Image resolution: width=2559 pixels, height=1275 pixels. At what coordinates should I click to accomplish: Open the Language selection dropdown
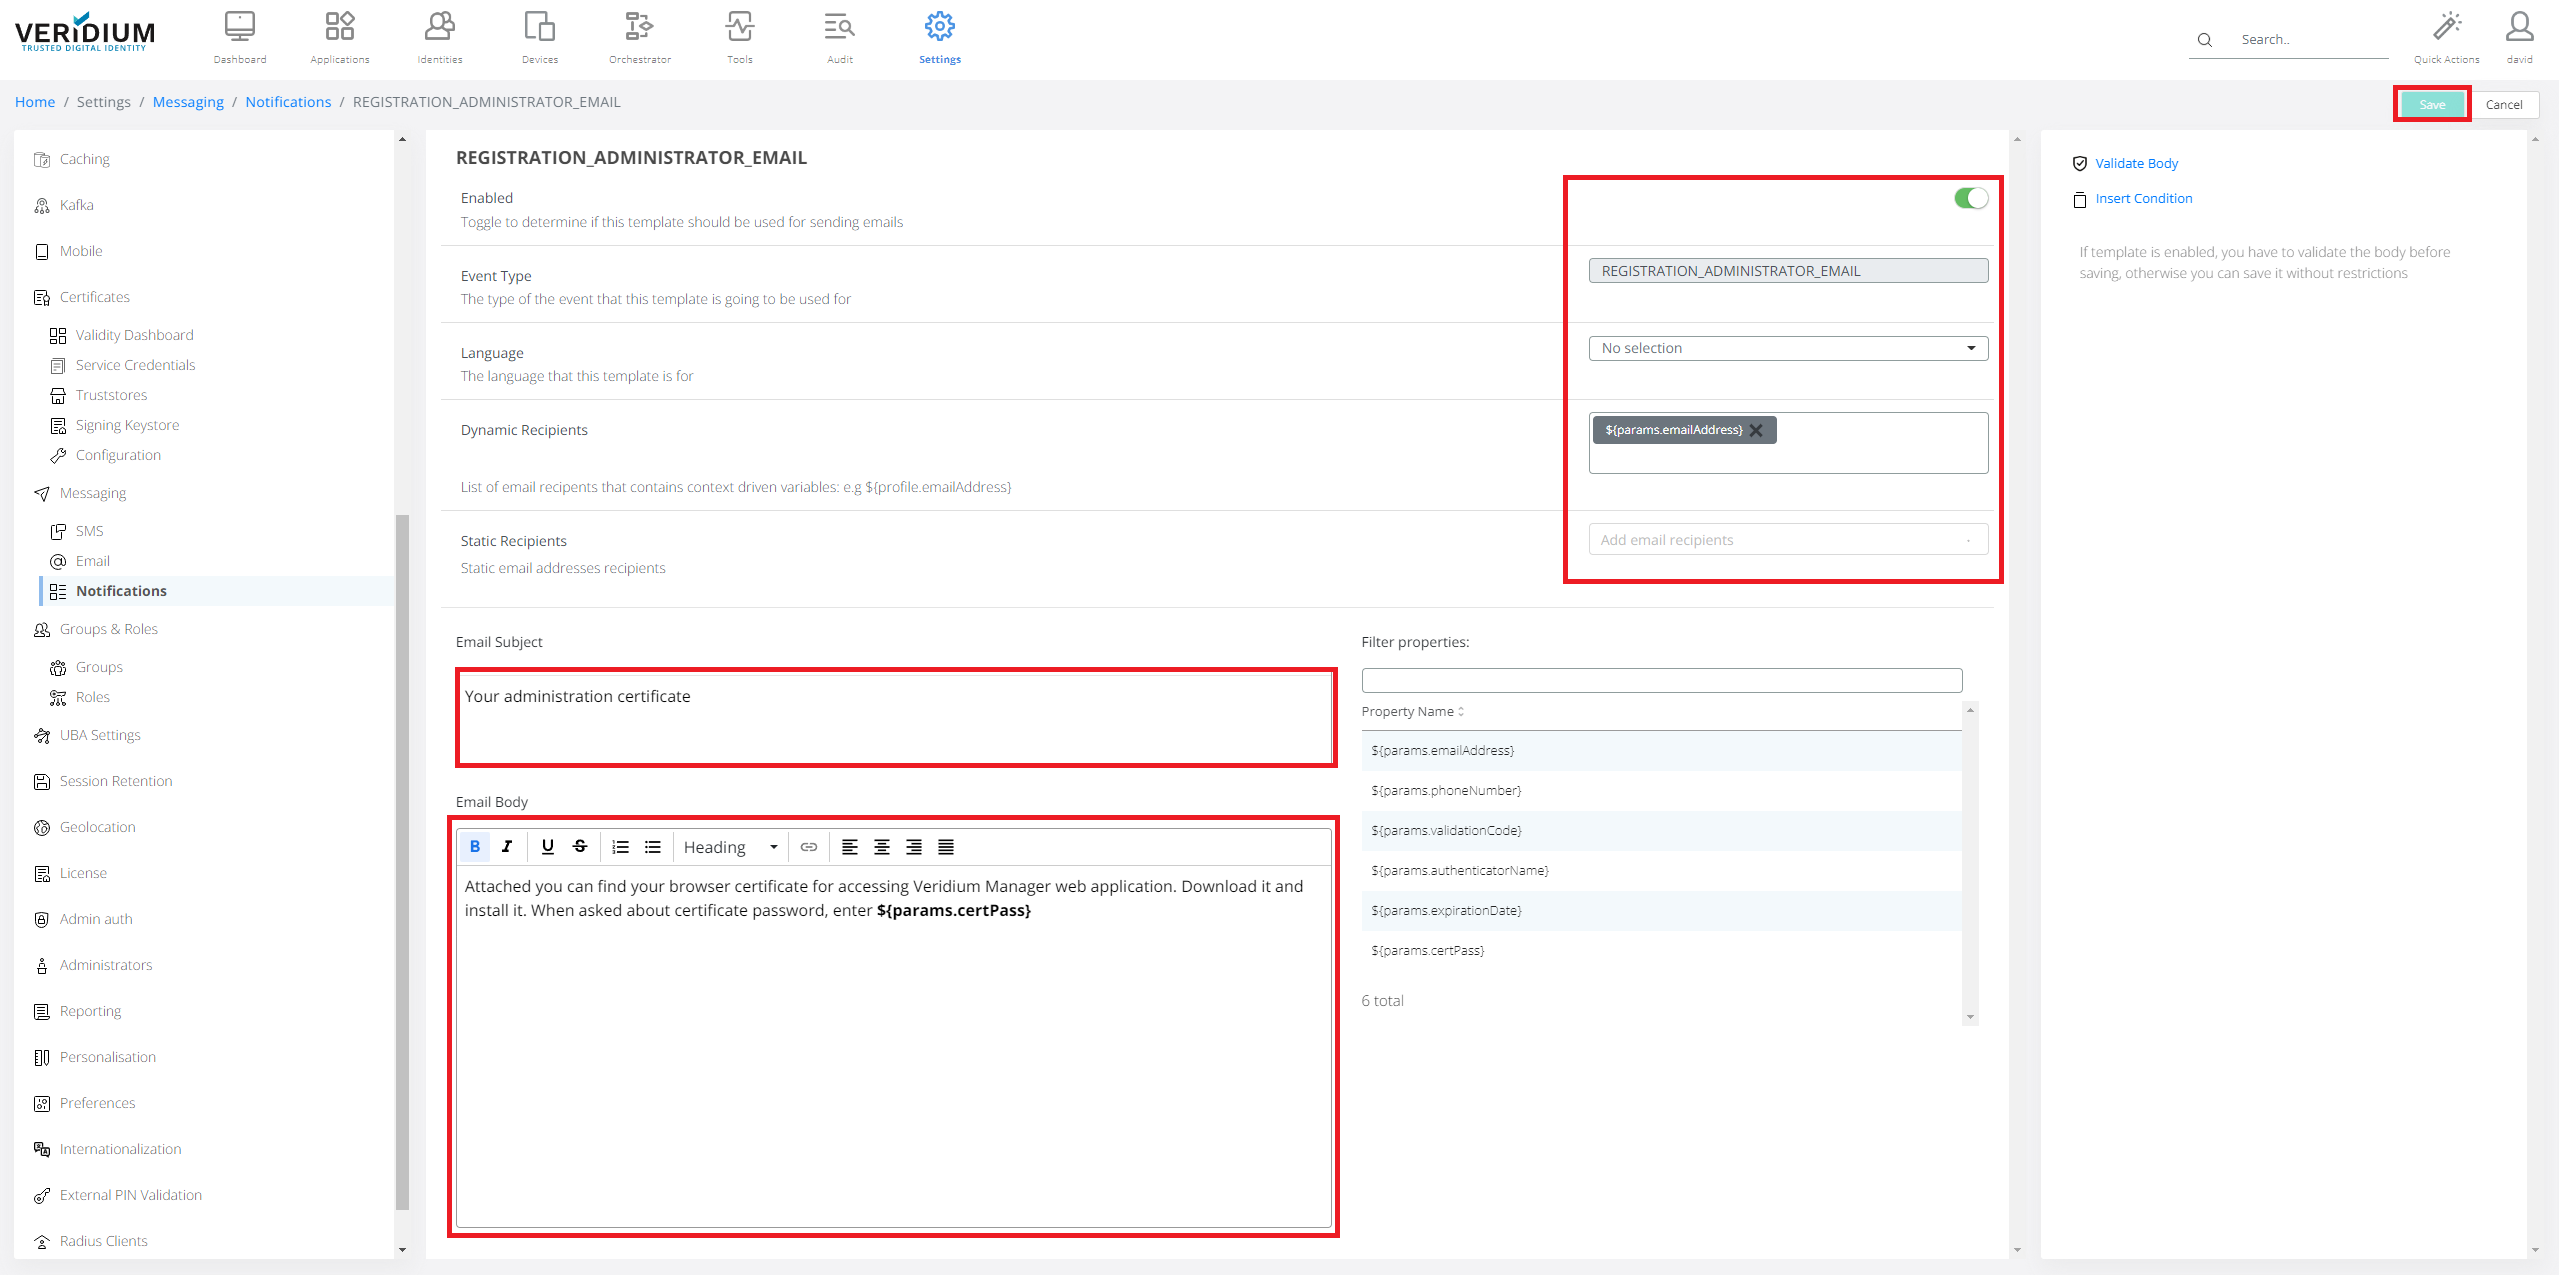pyautogui.click(x=1787, y=348)
